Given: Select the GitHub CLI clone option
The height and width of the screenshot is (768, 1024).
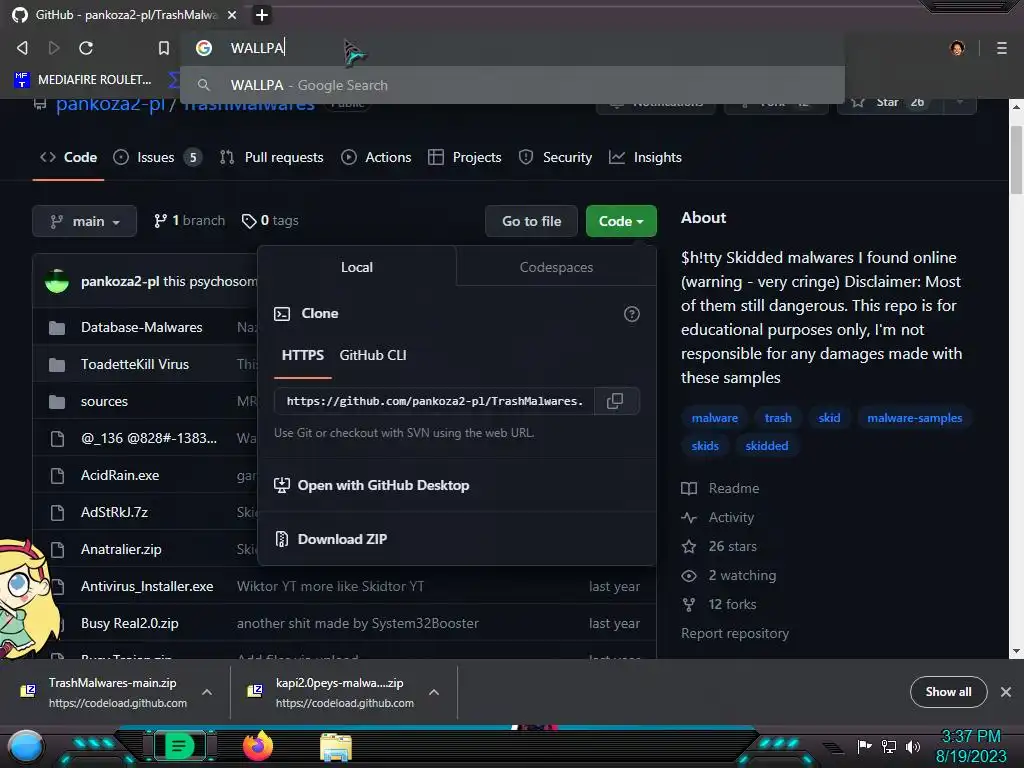Looking at the screenshot, I should click(373, 355).
